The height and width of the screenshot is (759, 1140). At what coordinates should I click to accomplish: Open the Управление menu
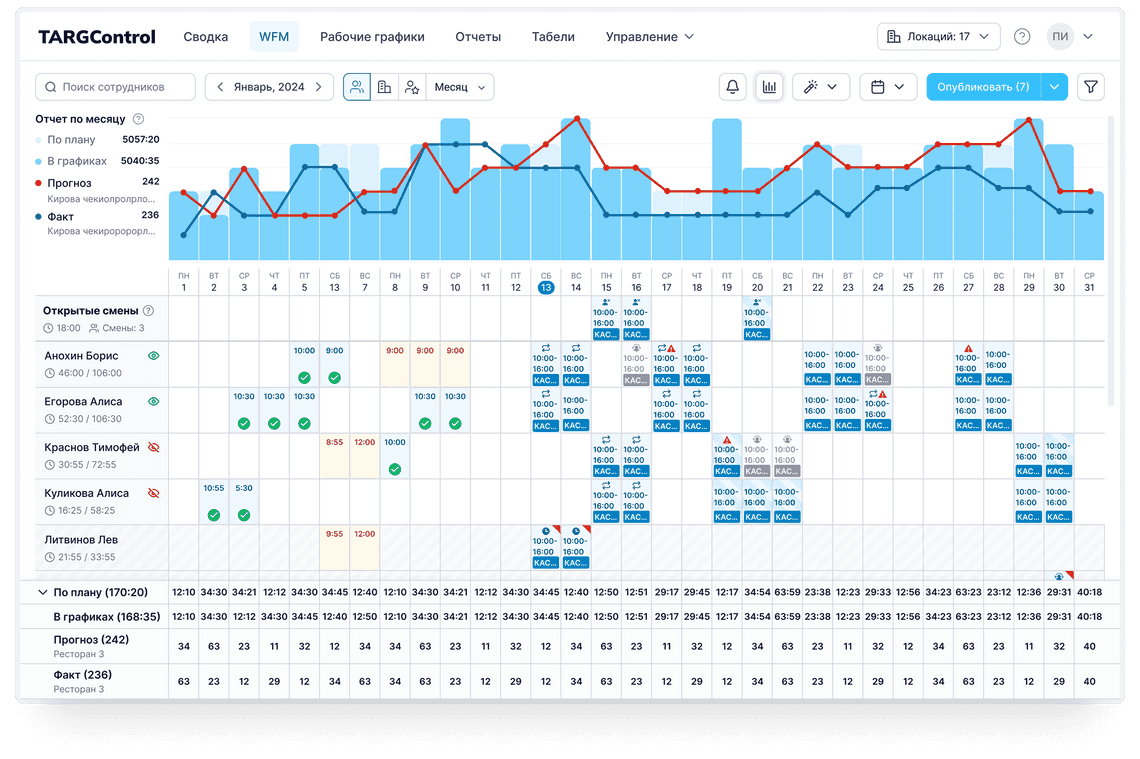[649, 37]
